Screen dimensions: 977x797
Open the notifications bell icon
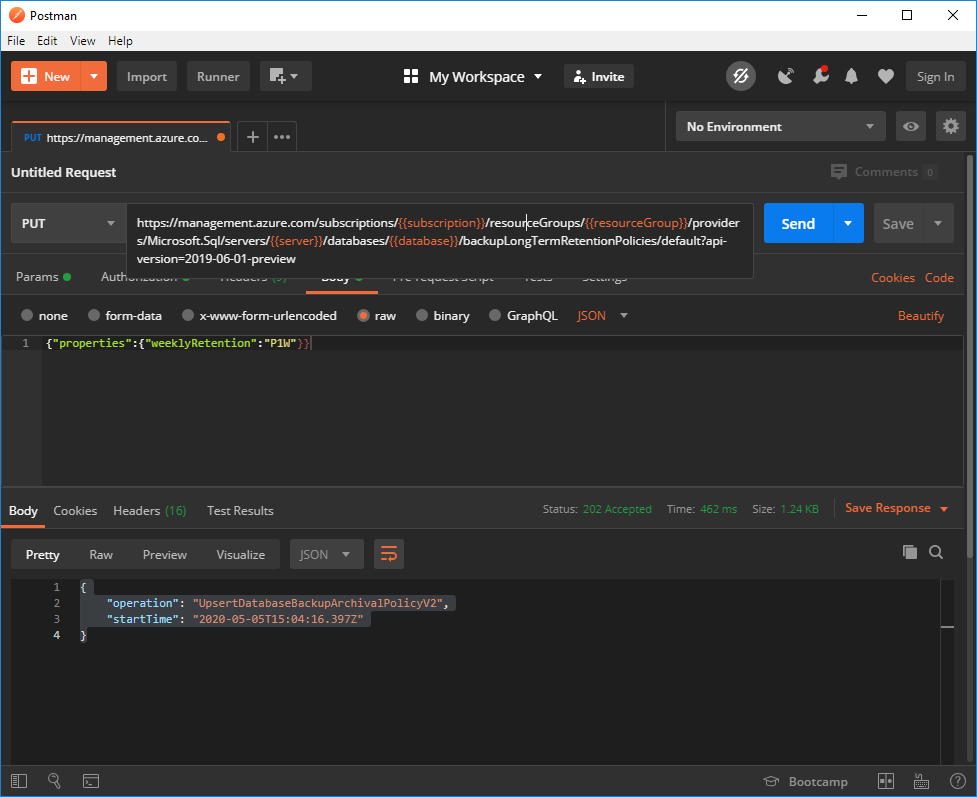851,76
